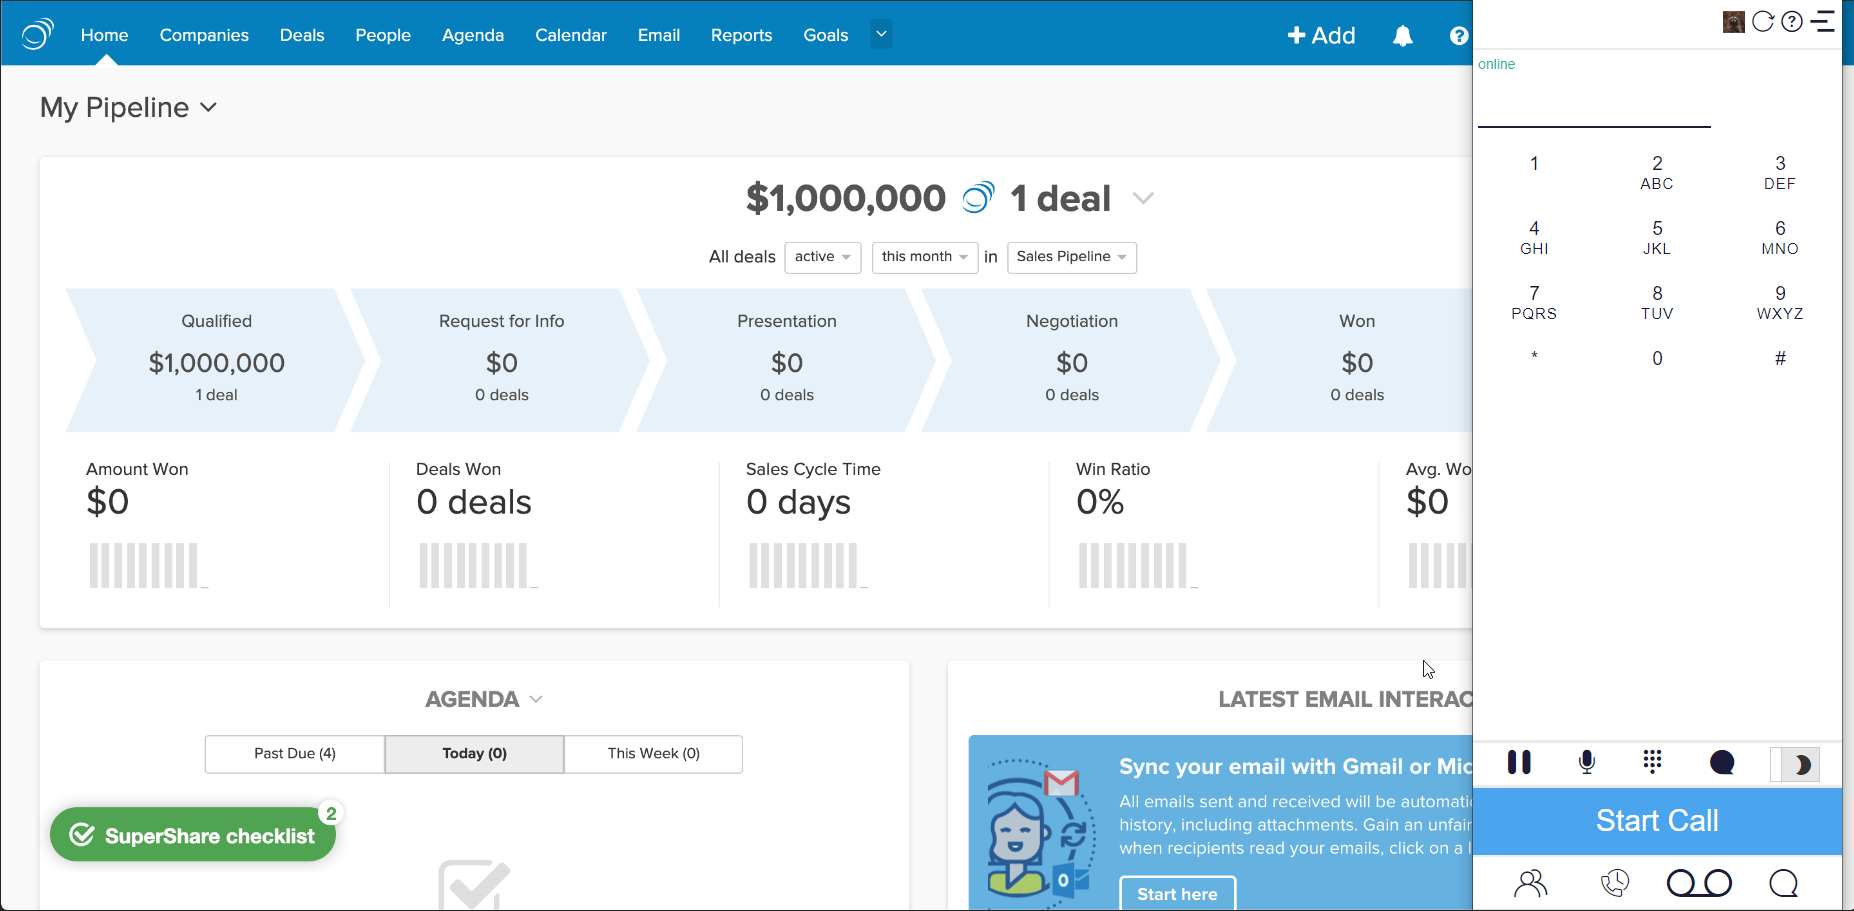Screen dimensions: 1854x911
Task: Go to the Deals menu
Action: tap(302, 35)
